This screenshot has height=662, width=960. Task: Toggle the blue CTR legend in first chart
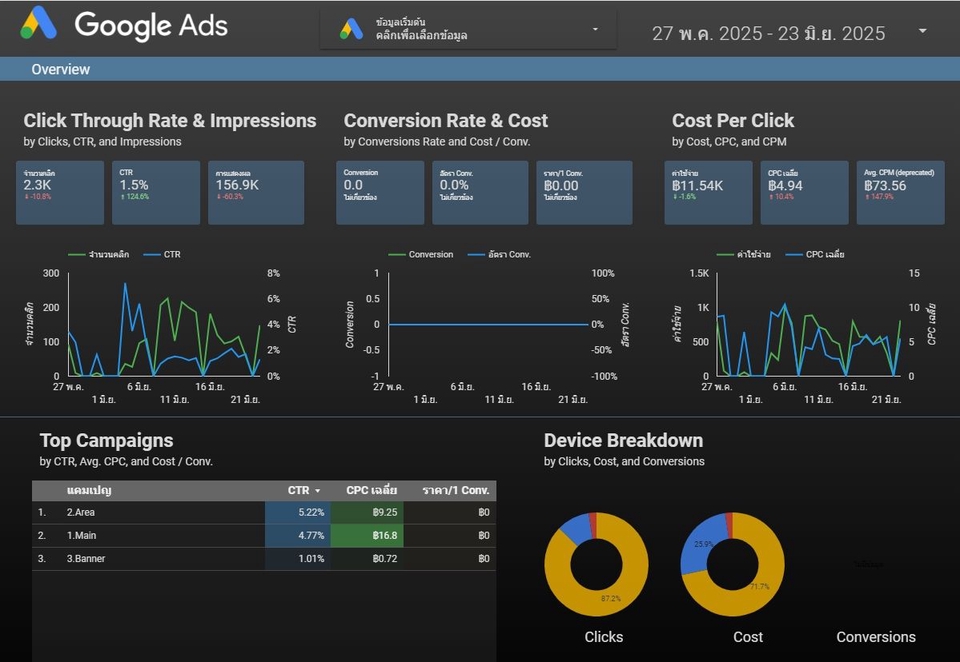point(167,255)
